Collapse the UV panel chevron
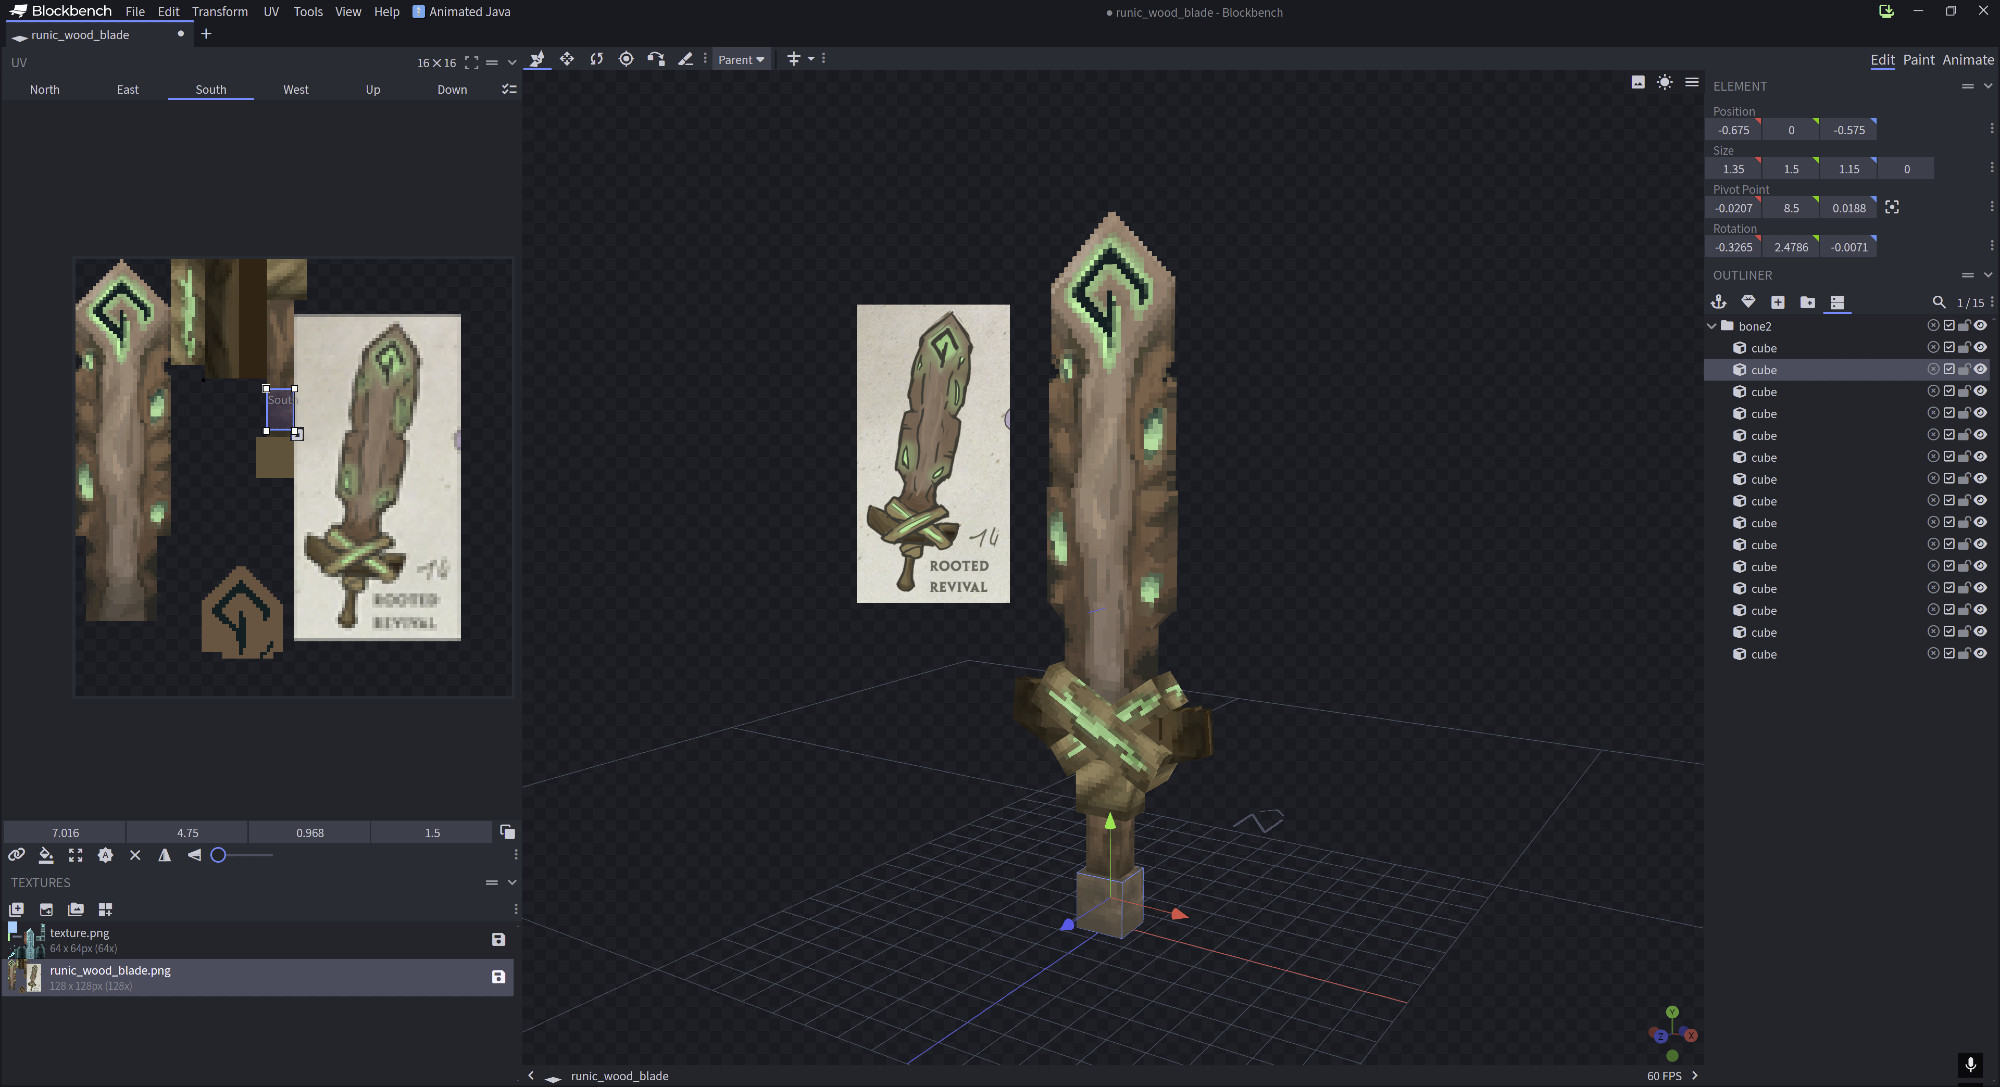This screenshot has height=1087, width=2000. [x=512, y=62]
